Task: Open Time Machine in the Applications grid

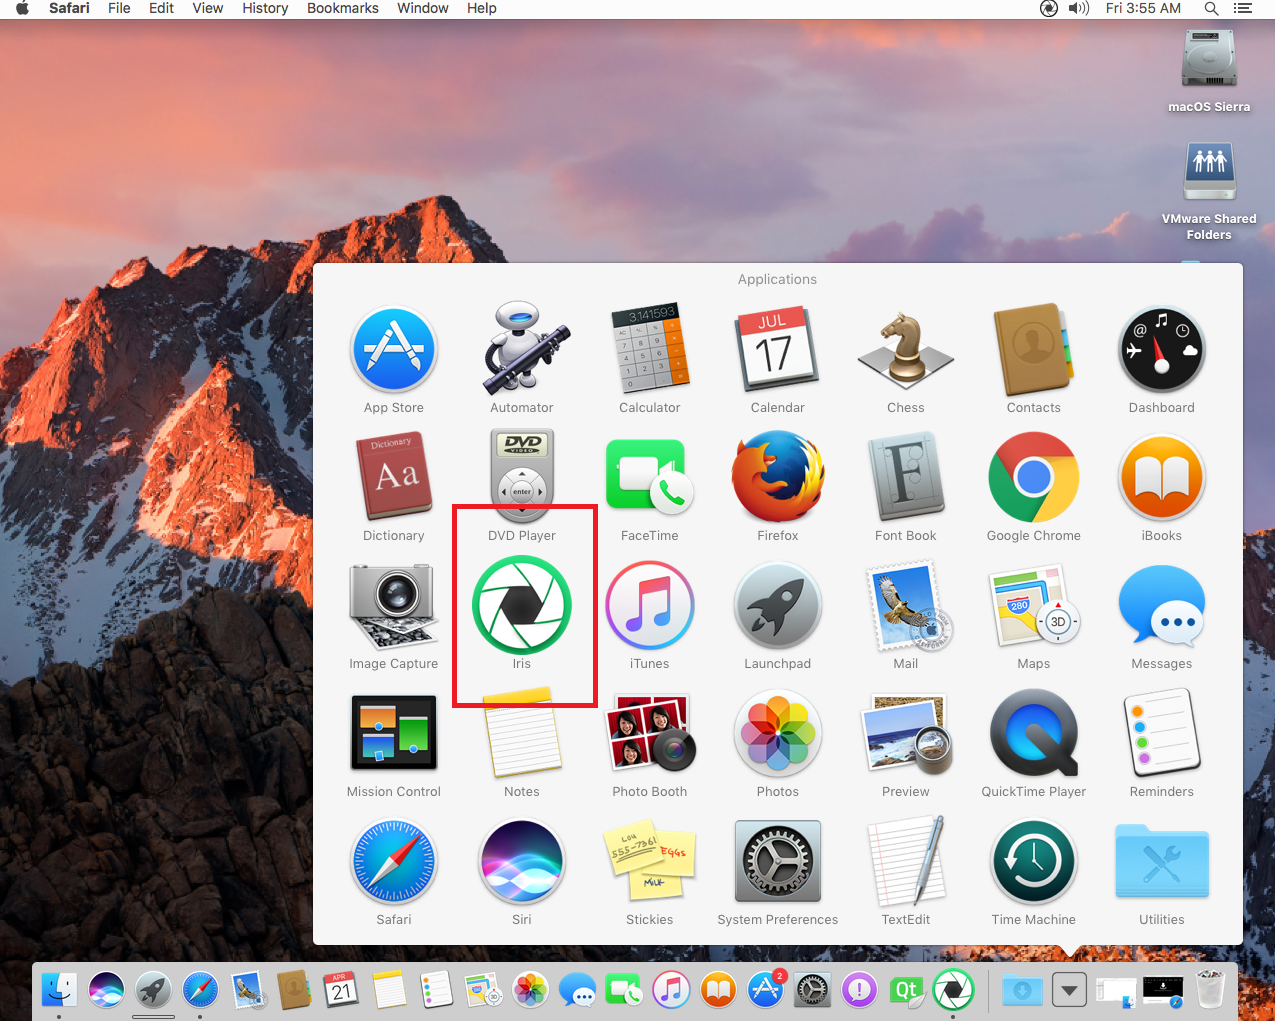Action: (x=1034, y=862)
